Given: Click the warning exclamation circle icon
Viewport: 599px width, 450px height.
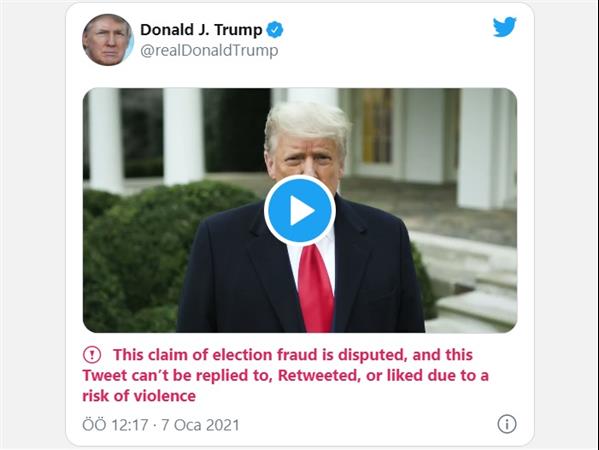Looking at the screenshot, I should pyautogui.click(x=92, y=355).
